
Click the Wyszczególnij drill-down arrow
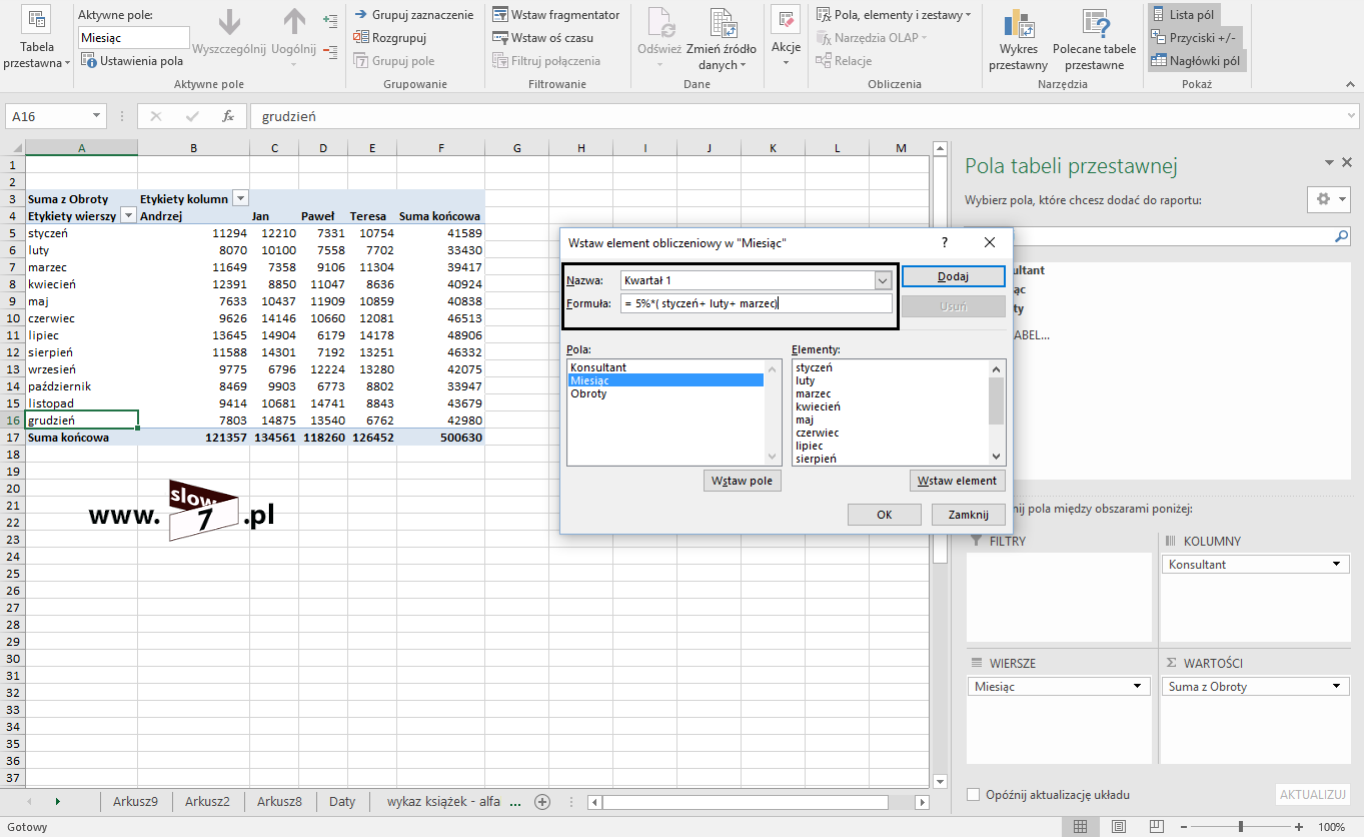click(229, 33)
